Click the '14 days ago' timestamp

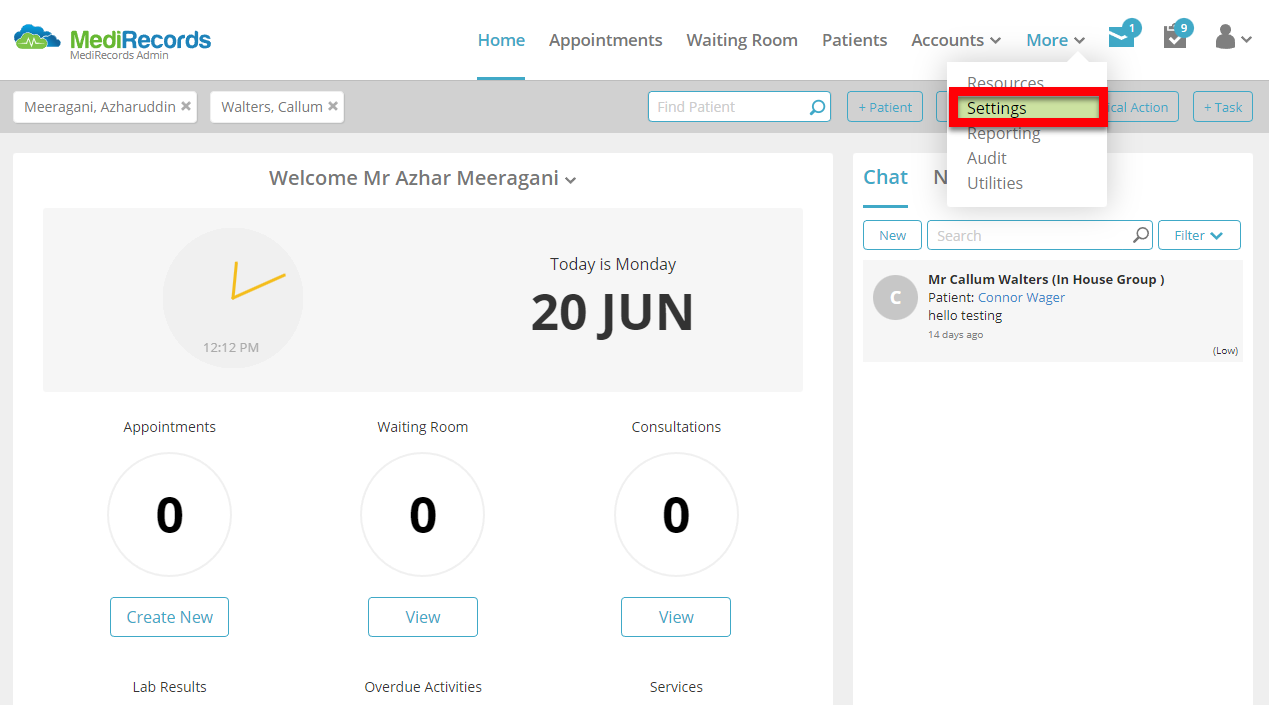click(x=955, y=334)
